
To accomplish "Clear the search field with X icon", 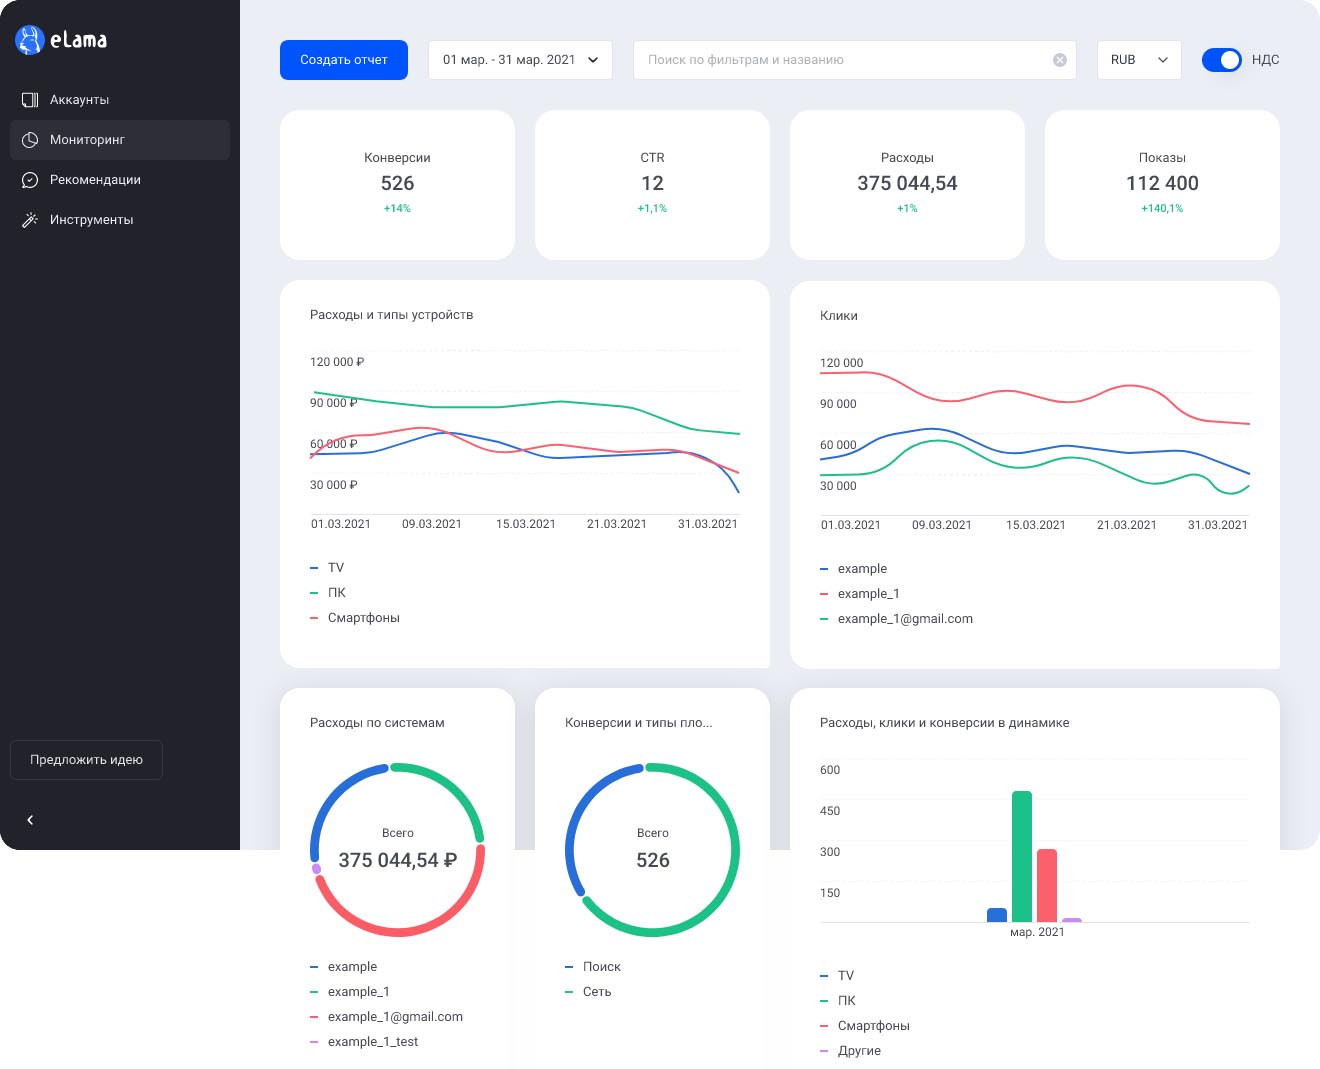I will (x=1060, y=60).
